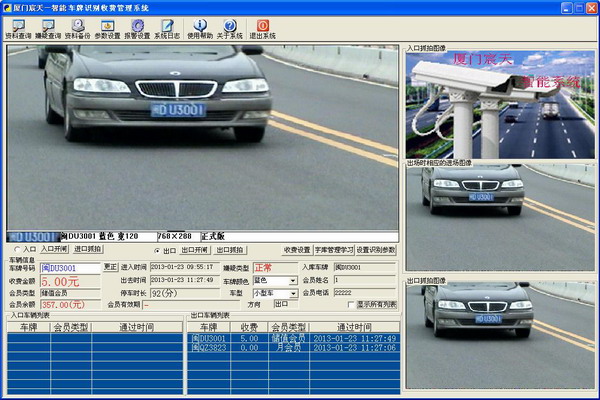600x400 pixels.
Task: Select the 出口 radio button
Action: (157, 250)
